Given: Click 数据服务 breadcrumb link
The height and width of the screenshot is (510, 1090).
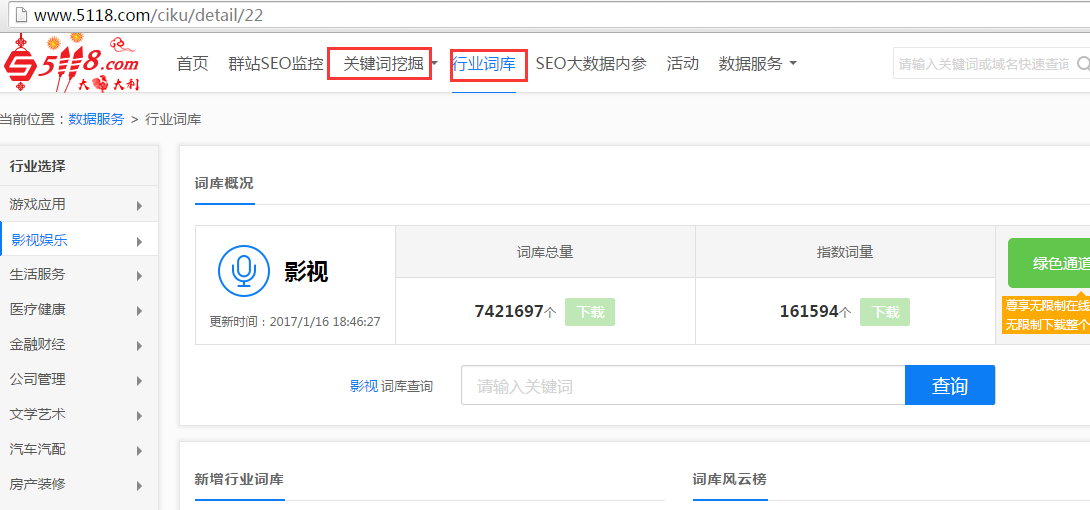Looking at the screenshot, I should (x=96, y=119).
